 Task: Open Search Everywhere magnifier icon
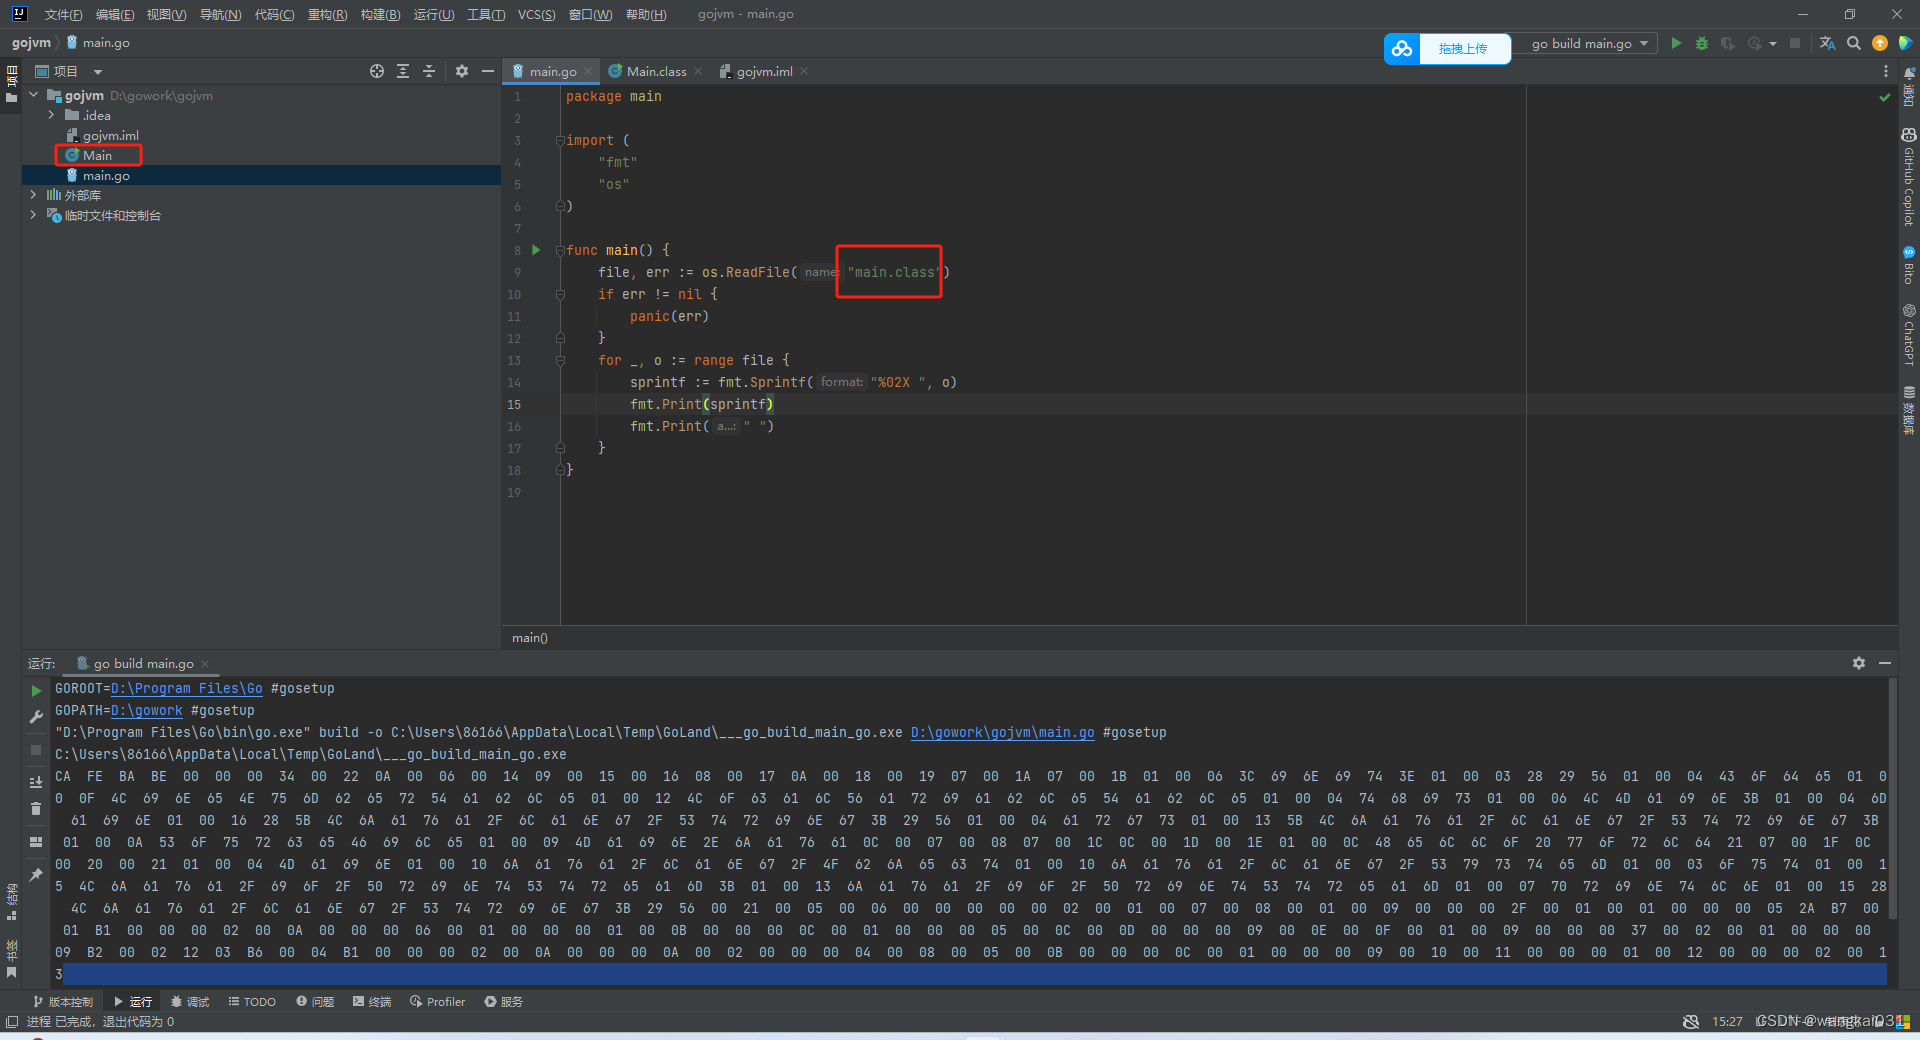point(1854,43)
